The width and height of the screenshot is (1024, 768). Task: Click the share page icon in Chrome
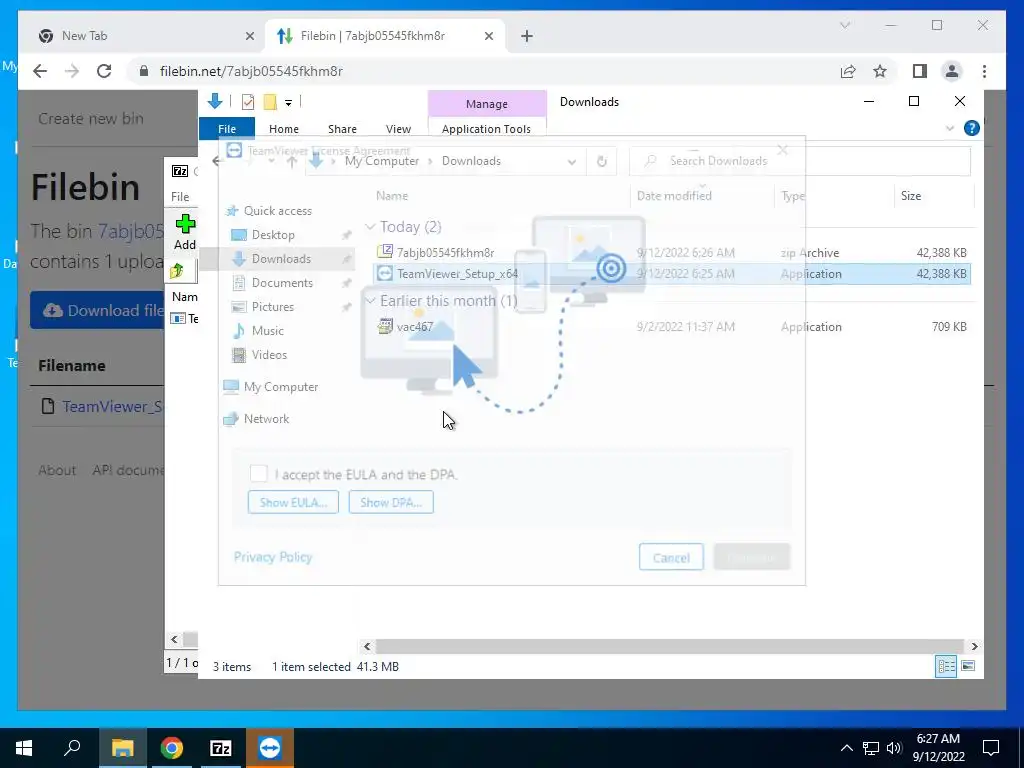[848, 71]
